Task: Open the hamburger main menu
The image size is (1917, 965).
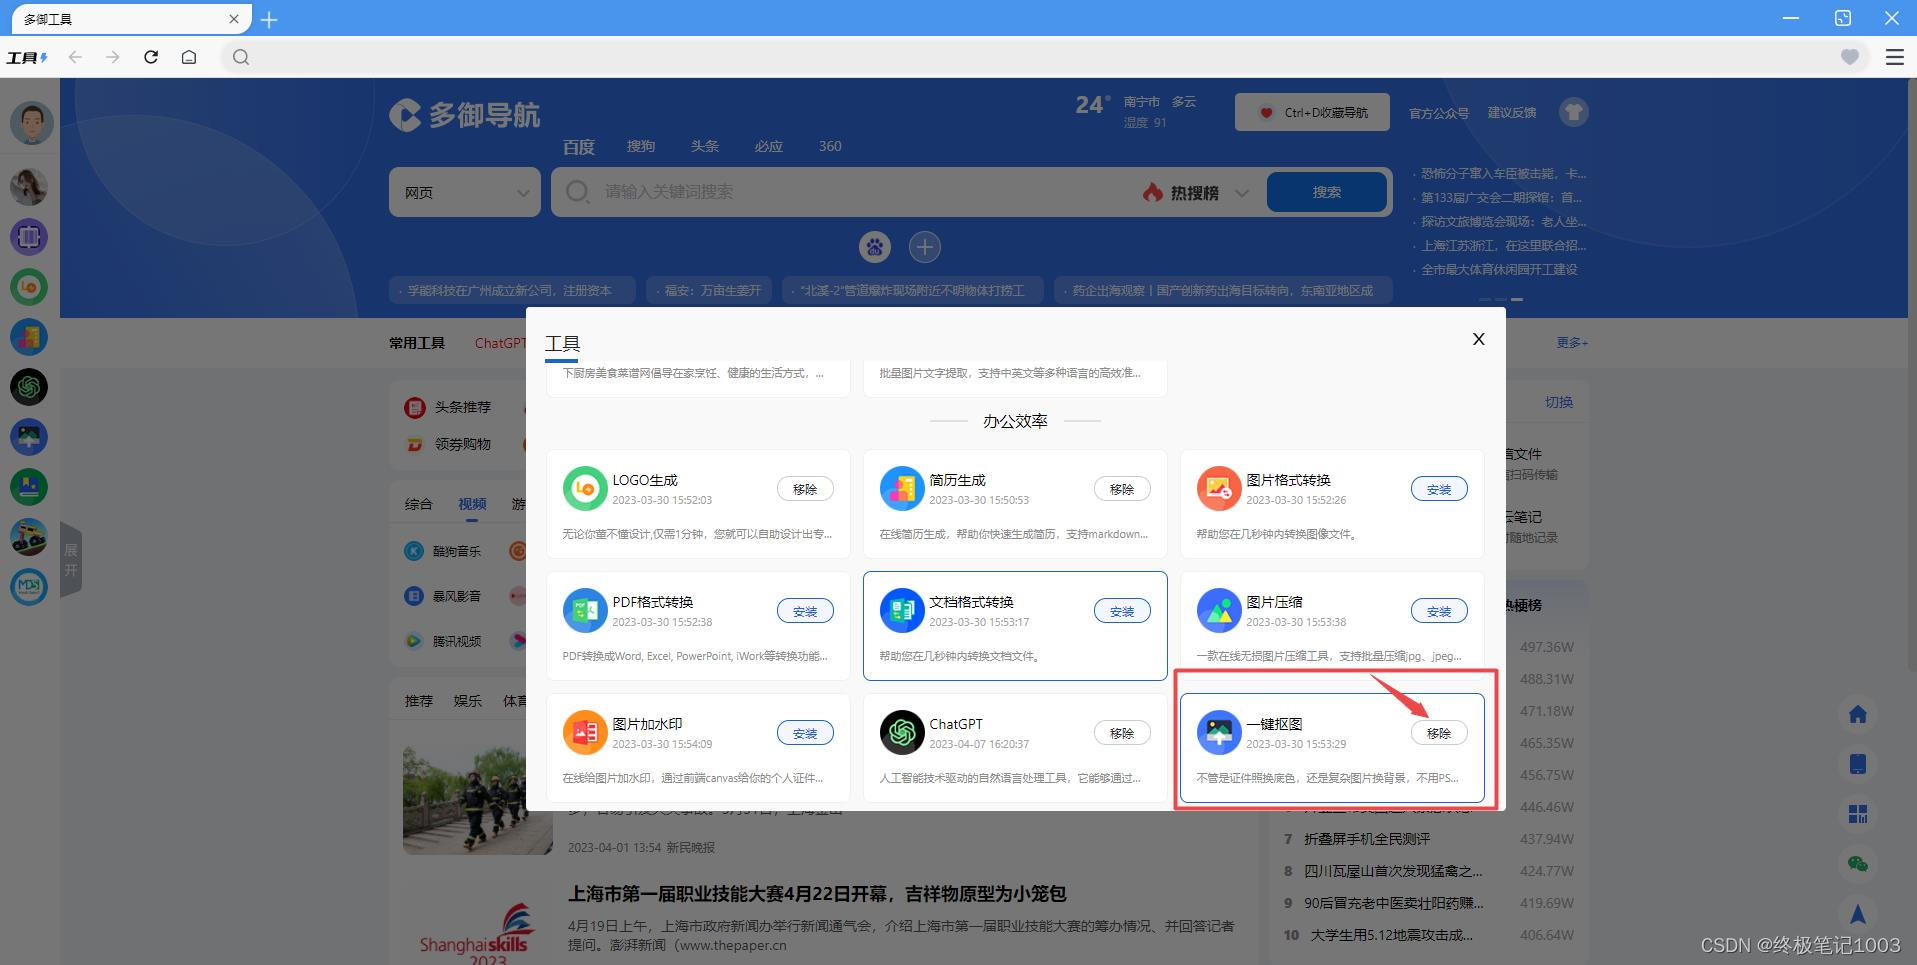Action: [1894, 57]
